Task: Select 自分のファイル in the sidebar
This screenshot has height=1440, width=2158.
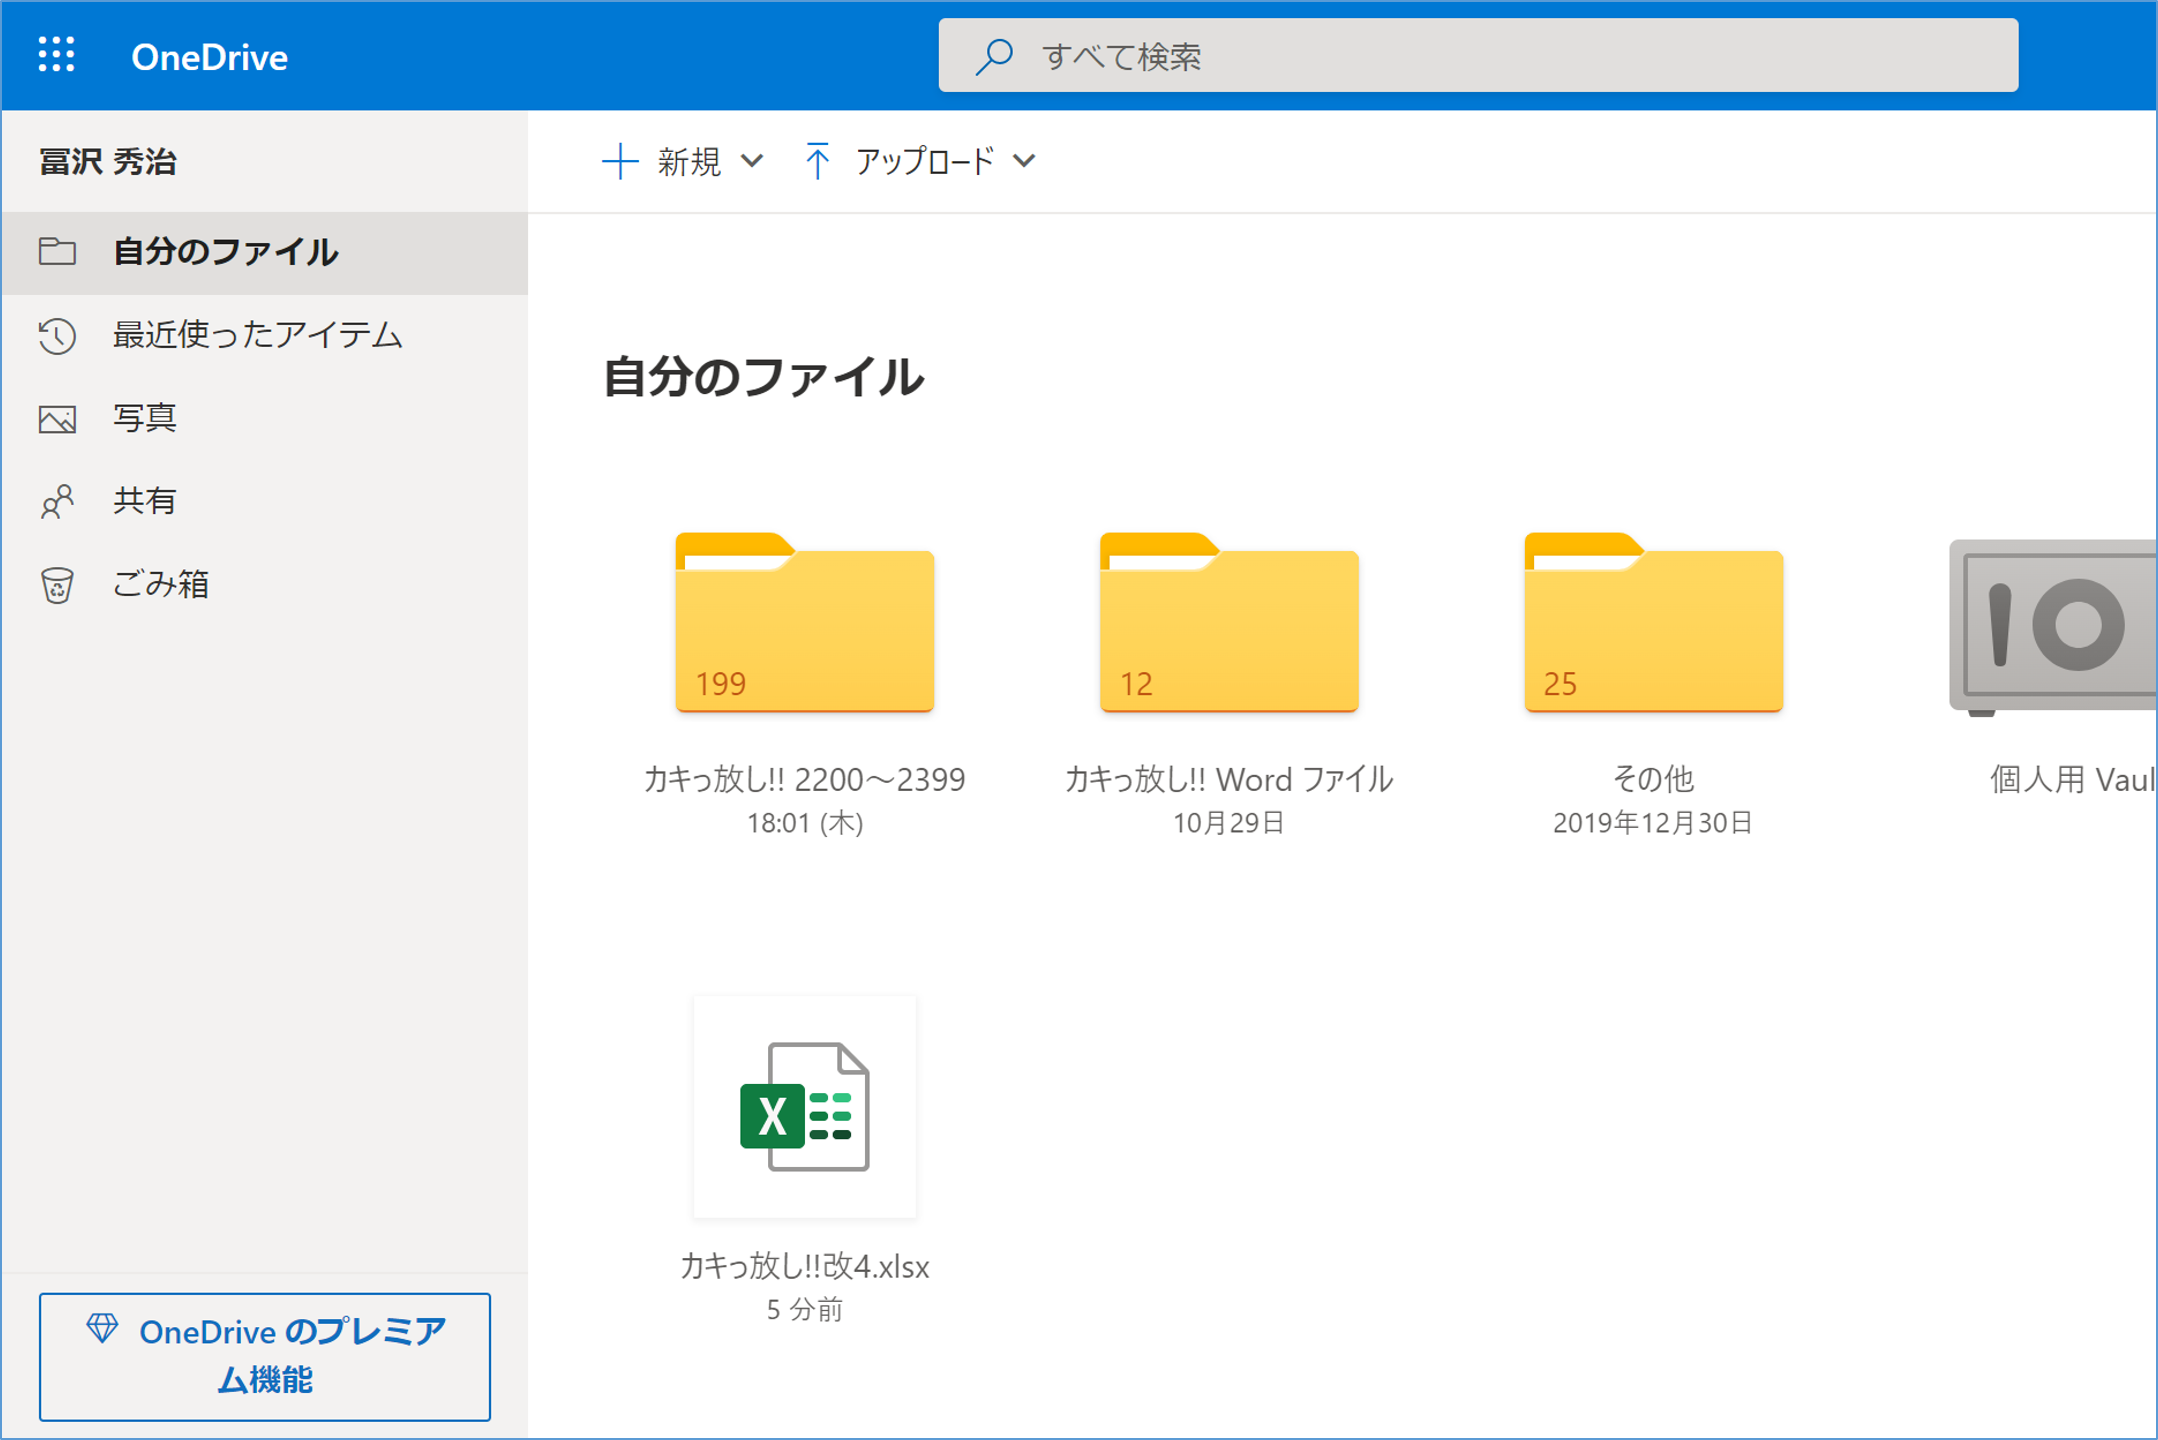Action: (225, 252)
